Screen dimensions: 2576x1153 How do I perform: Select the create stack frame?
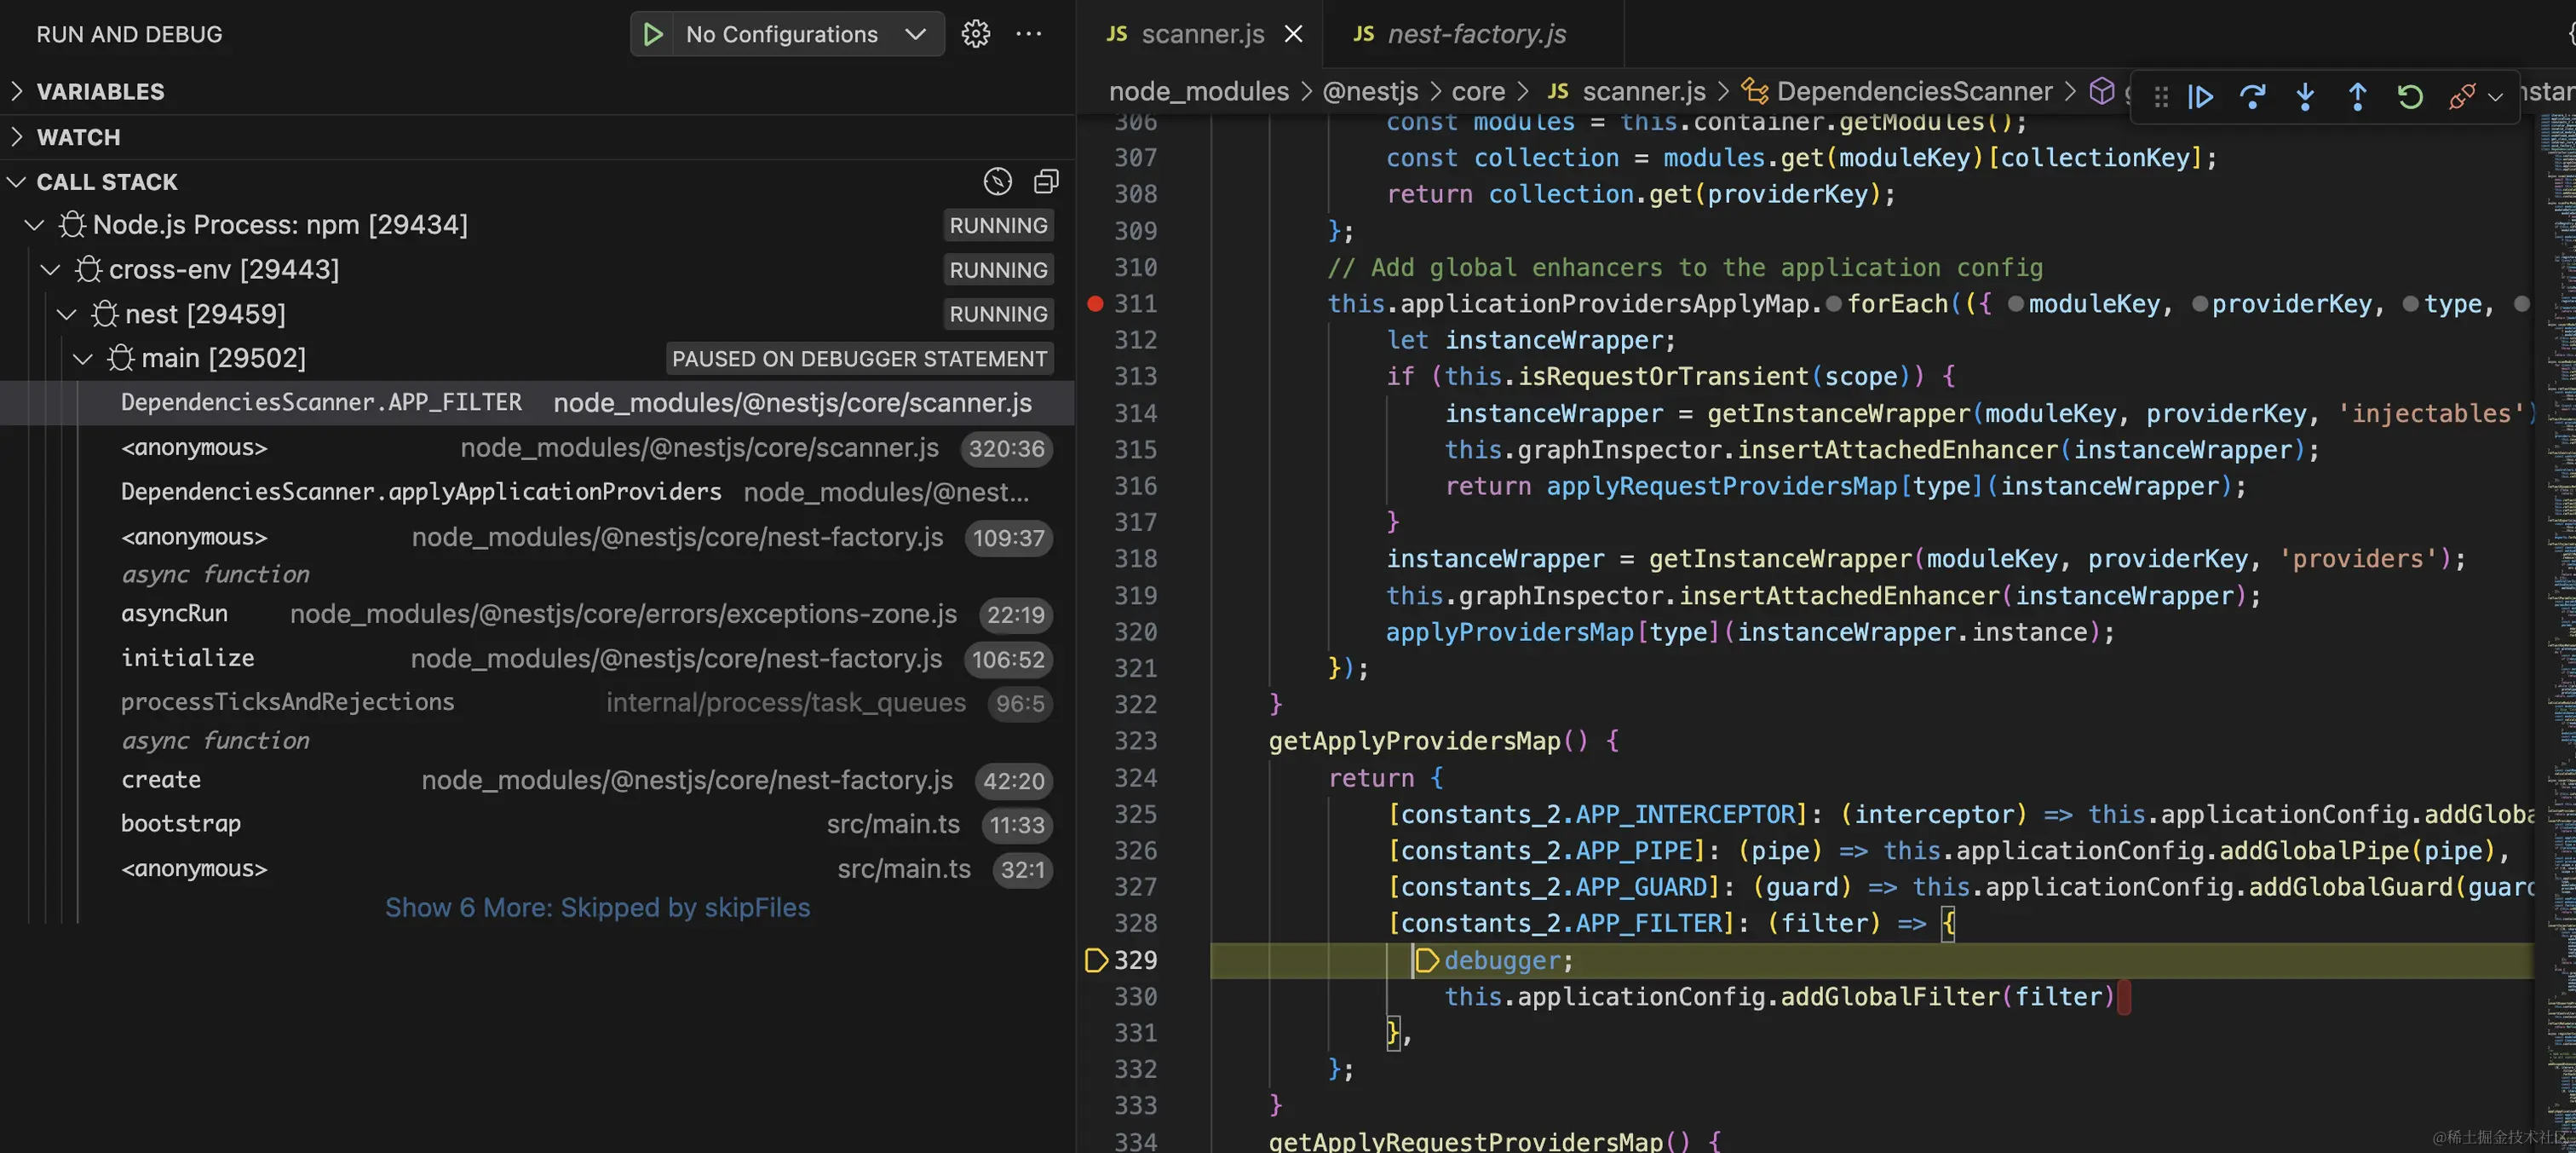537,780
